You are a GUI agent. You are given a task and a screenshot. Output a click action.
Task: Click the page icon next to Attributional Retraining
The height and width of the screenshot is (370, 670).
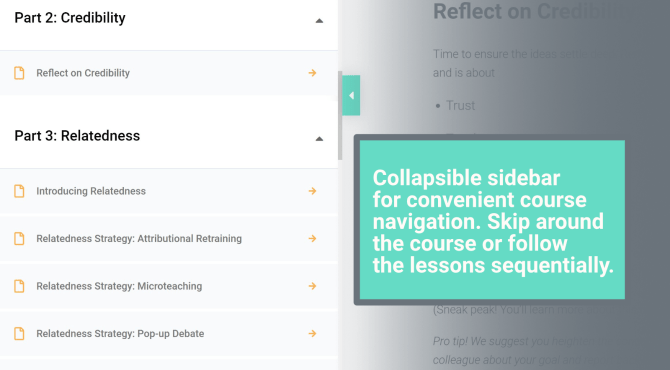[19, 238]
